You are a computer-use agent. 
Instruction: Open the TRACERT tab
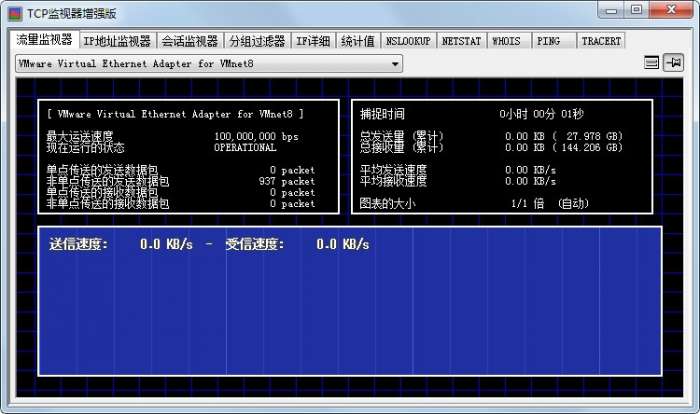tap(601, 41)
